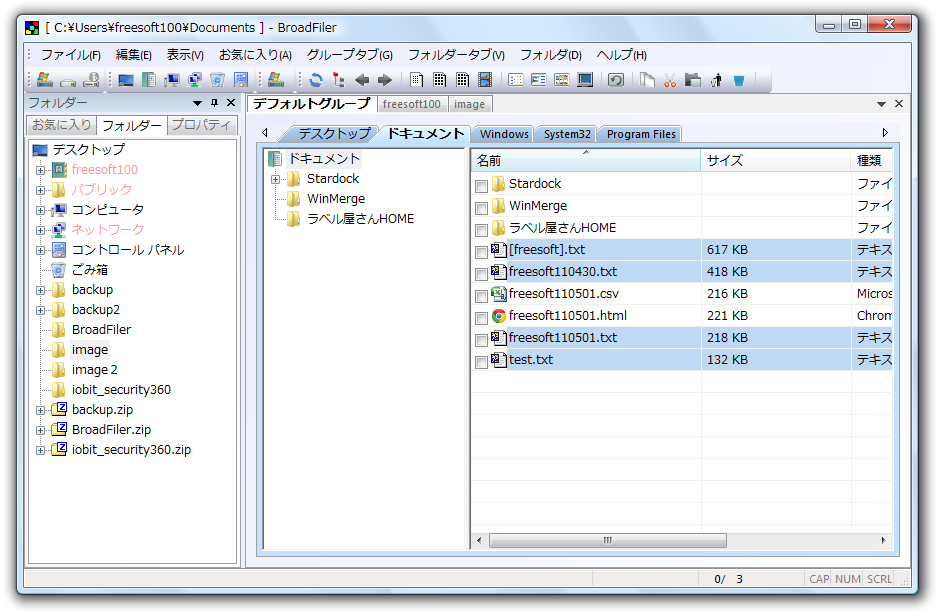Click the small-icons list view toolbar icon
This screenshot has width=937, height=612.
pyautogui.click(x=516, y=79)
